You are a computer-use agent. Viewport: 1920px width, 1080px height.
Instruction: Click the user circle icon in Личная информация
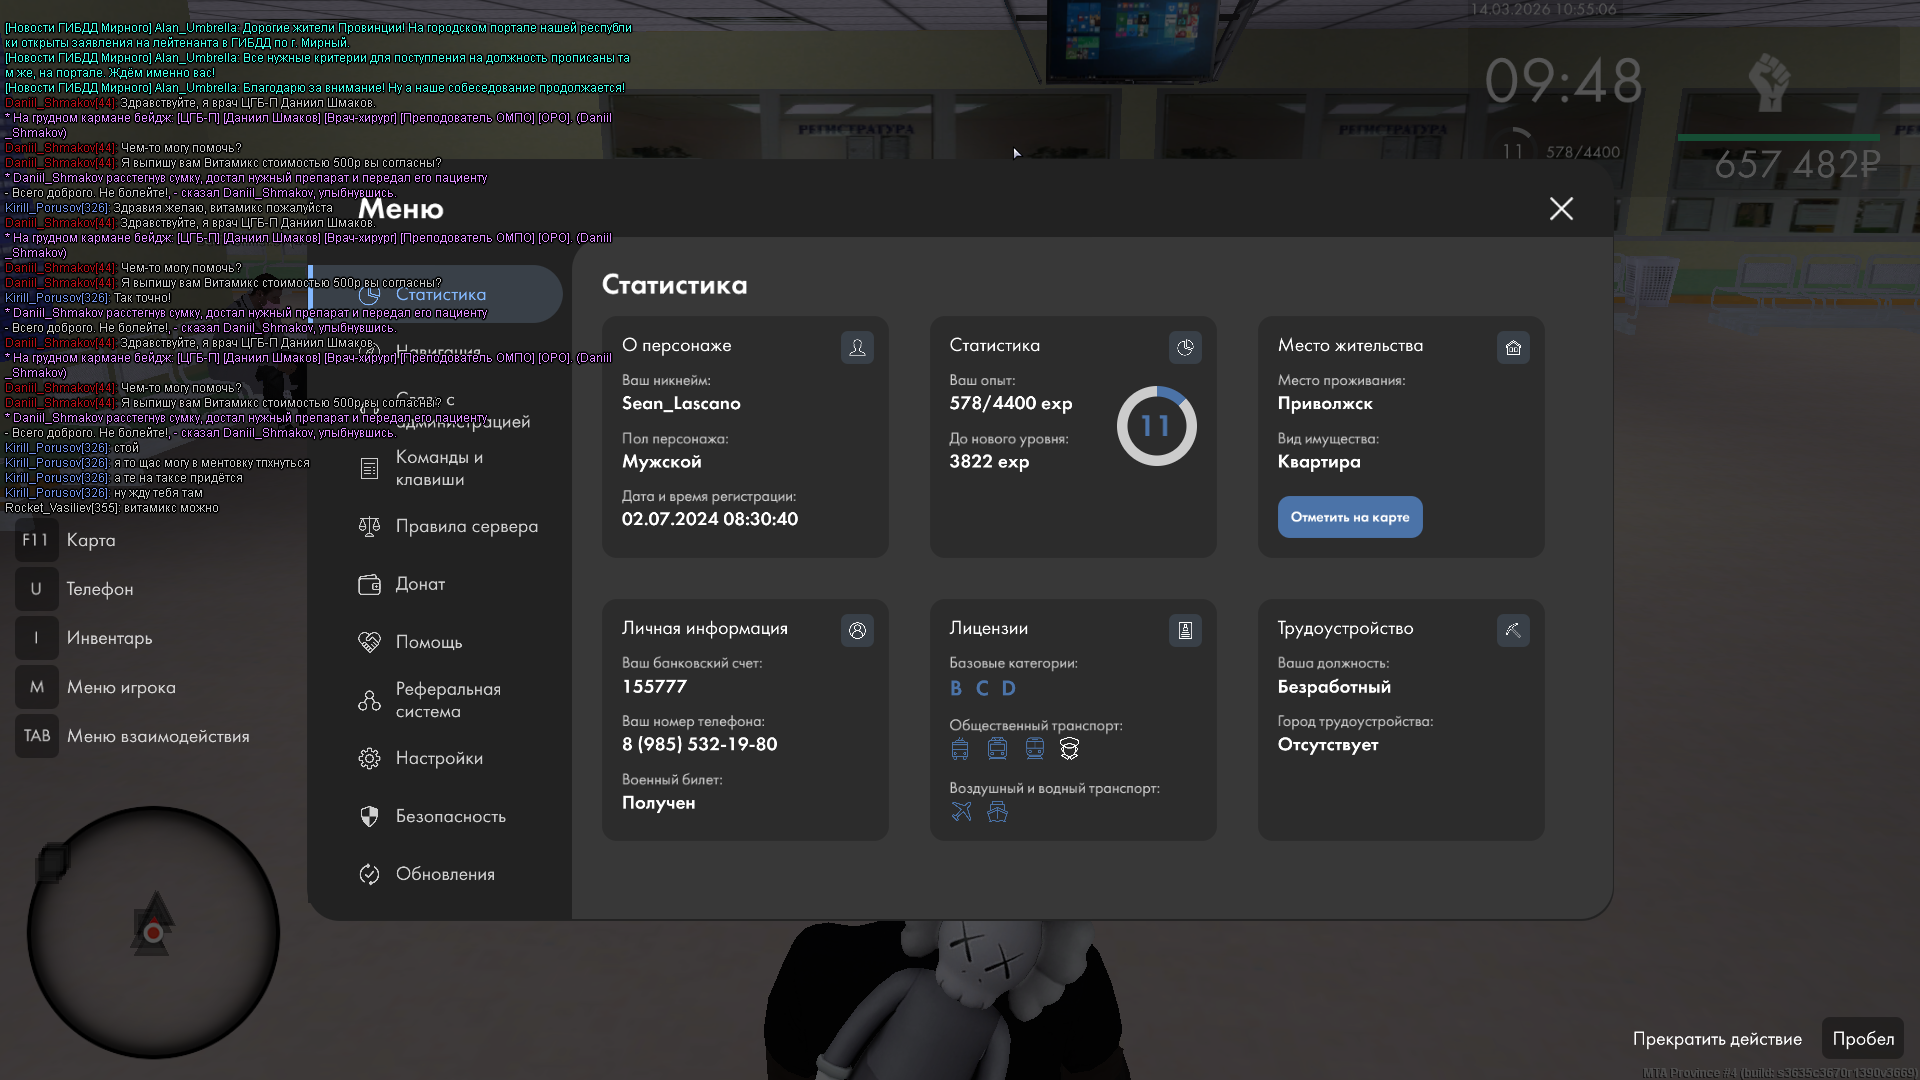857,631
